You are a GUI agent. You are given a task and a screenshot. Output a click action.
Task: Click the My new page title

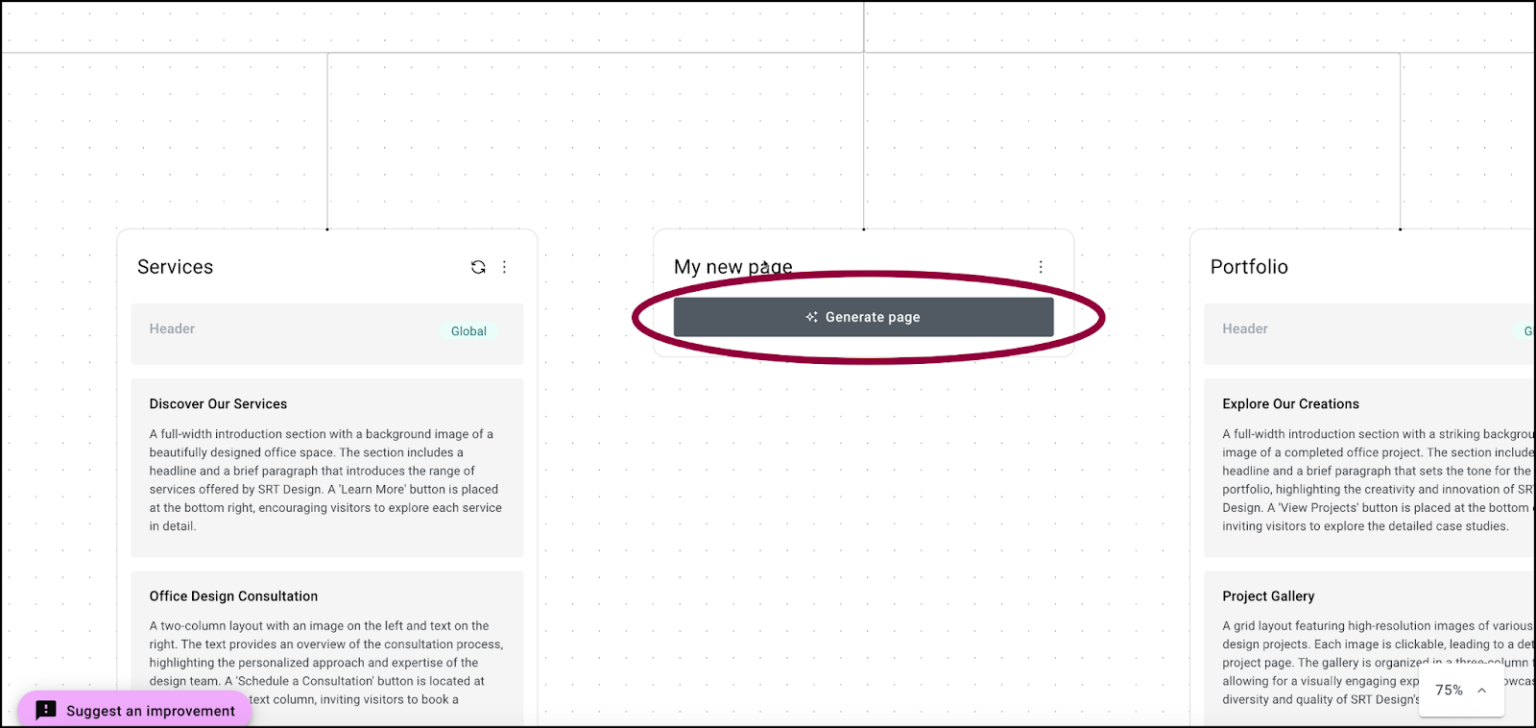point(733,266)
